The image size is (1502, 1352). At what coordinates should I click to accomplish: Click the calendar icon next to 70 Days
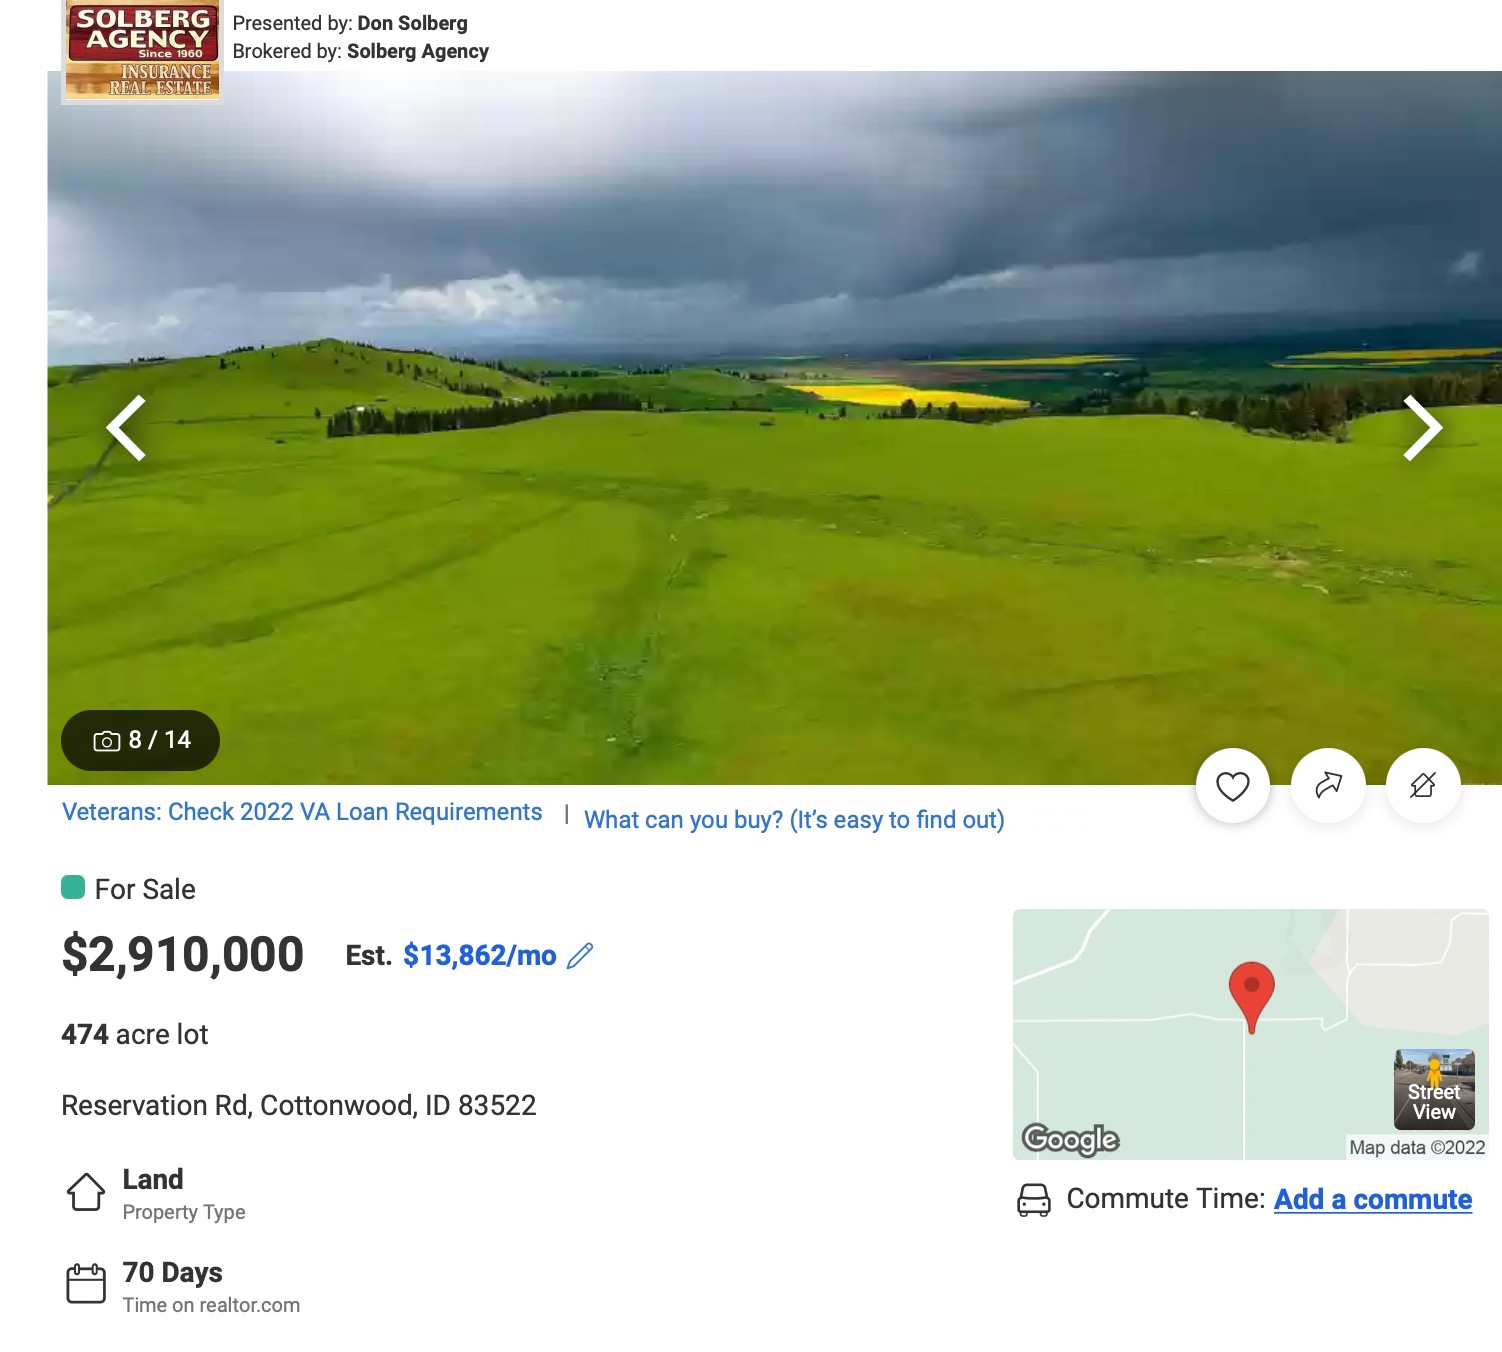(86, 1283)
